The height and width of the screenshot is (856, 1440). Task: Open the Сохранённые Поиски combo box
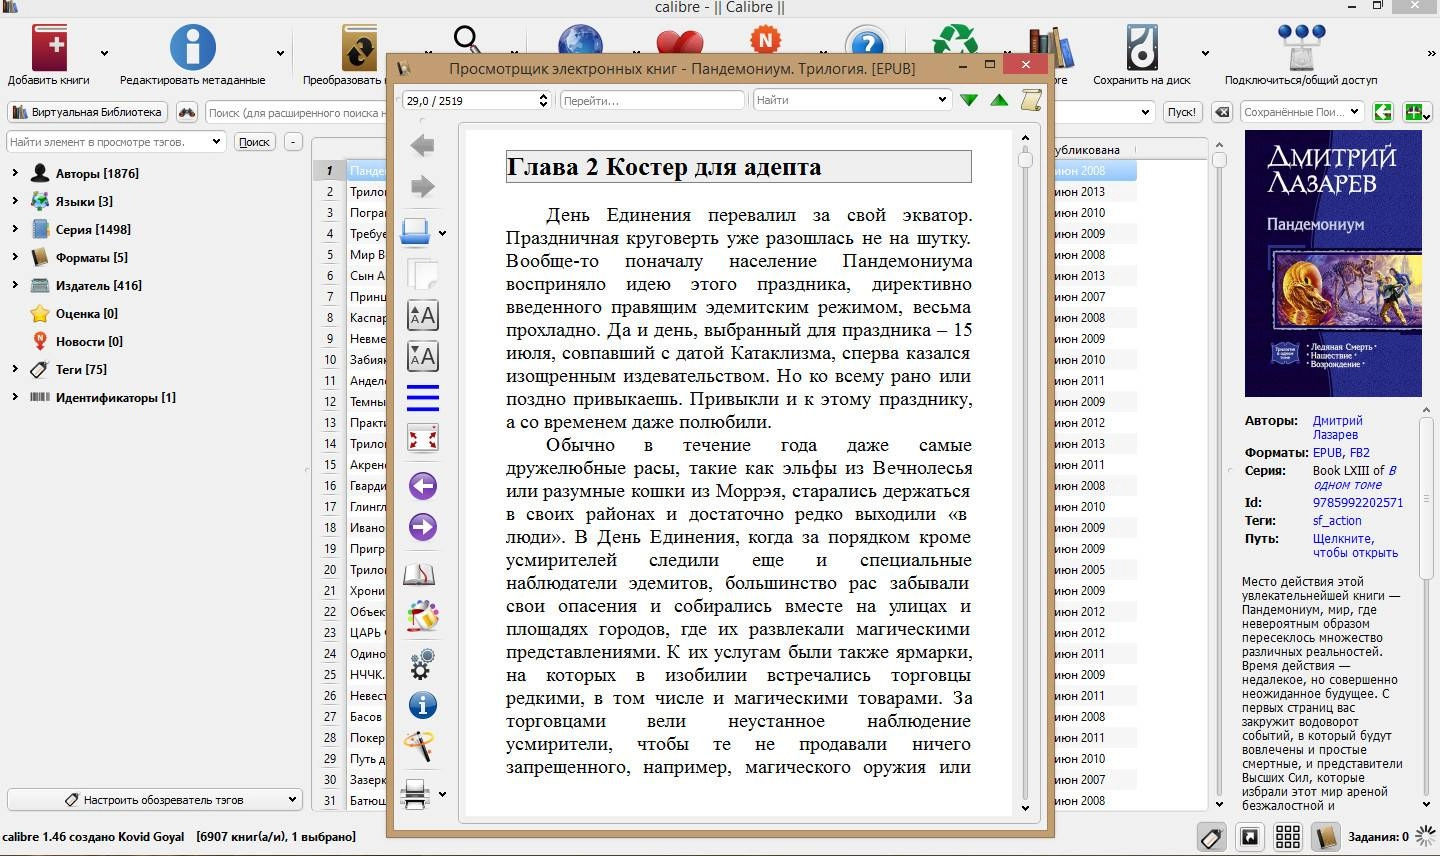pos(1301,112)
